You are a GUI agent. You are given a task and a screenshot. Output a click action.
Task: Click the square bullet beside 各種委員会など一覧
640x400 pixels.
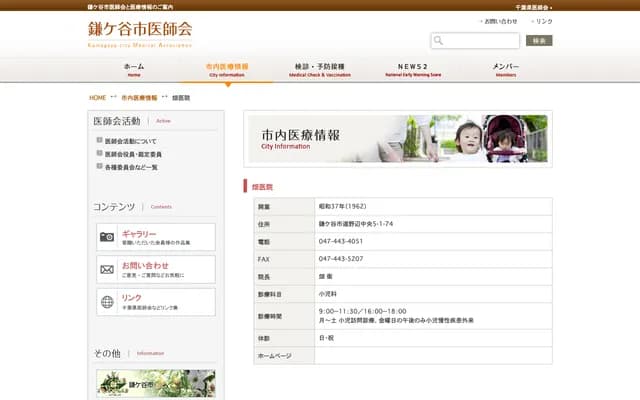coord(99,167)
